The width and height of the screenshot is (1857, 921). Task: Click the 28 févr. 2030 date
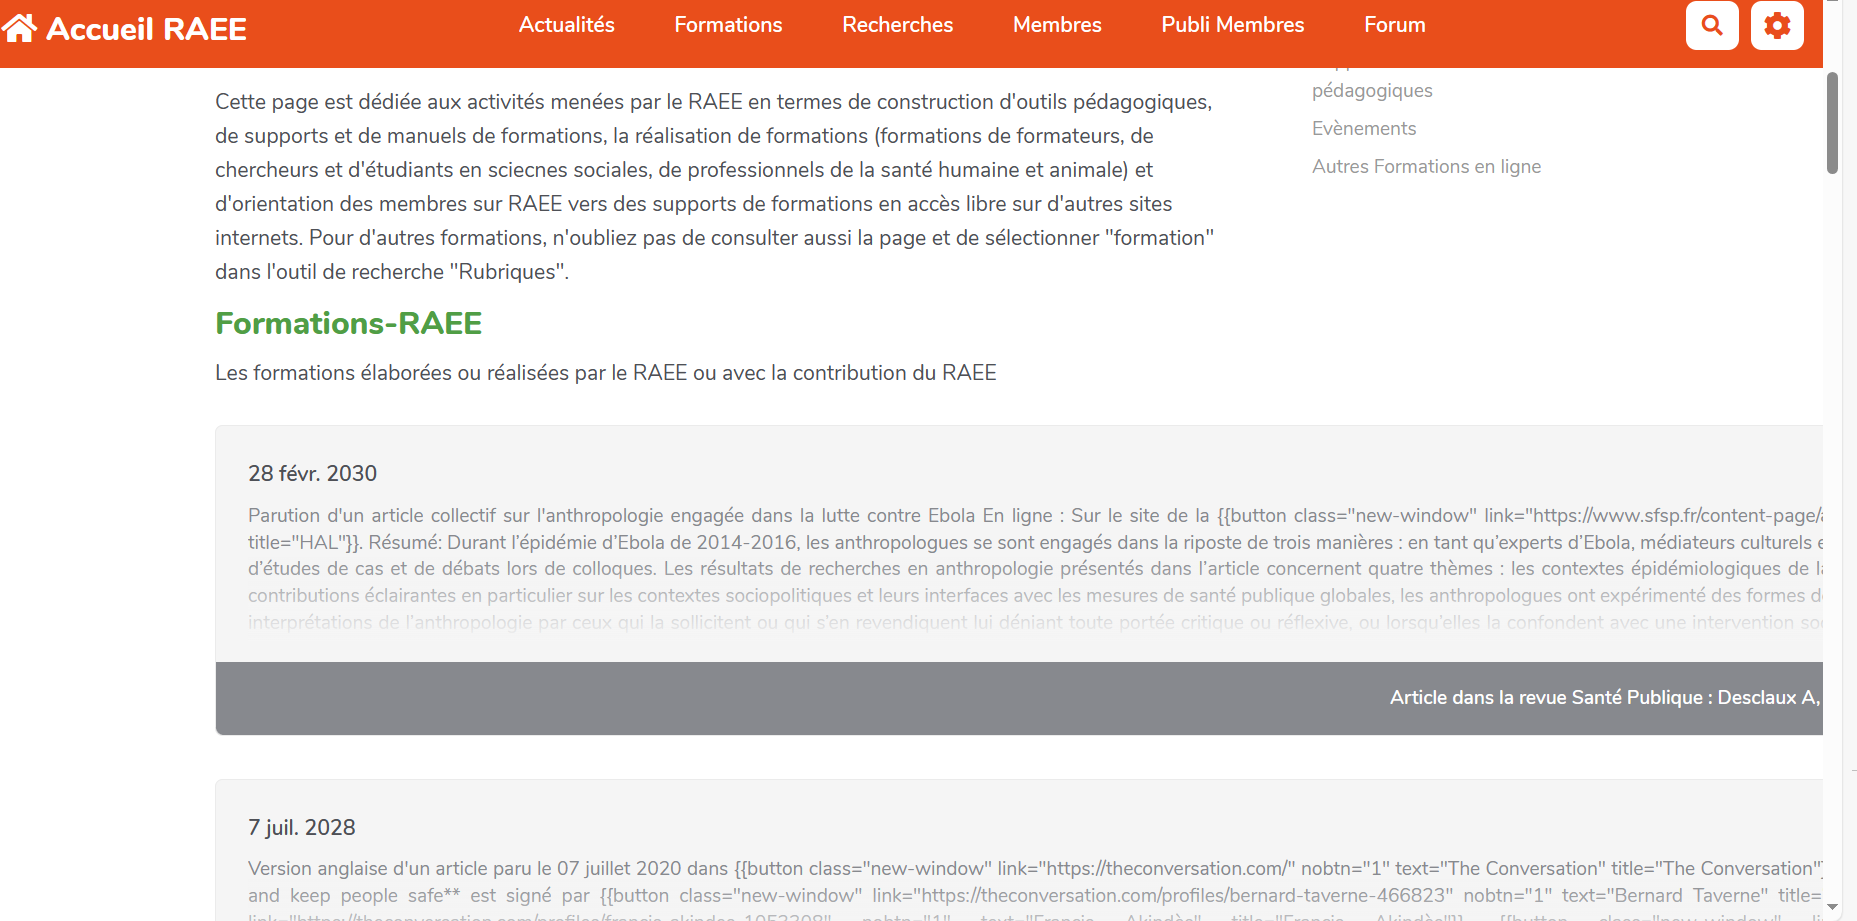[312, 473]
